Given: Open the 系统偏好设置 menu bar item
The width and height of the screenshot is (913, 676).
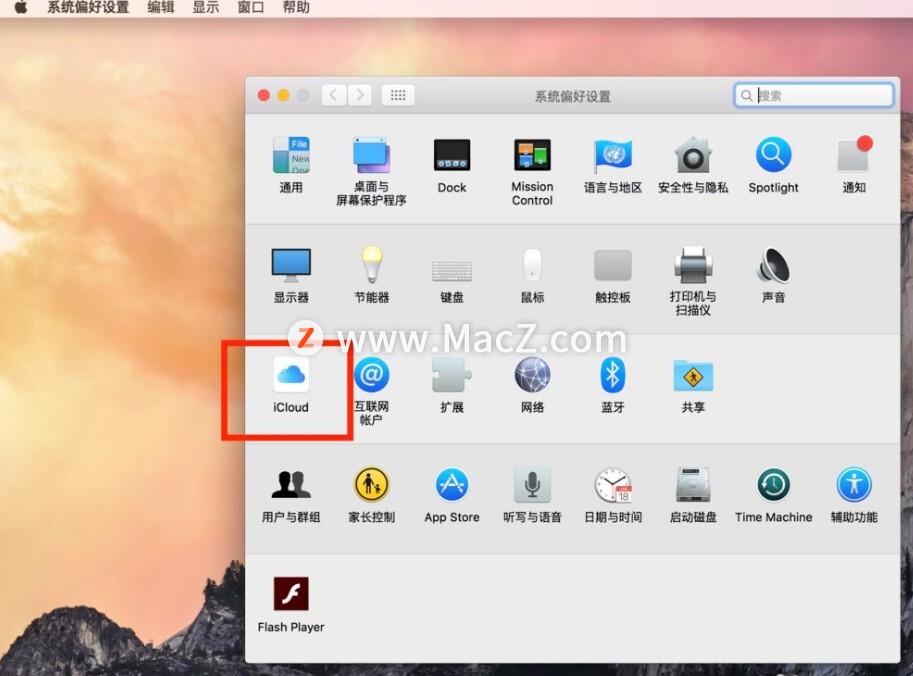Looking at the screenshot, I should (x=88, y=8).
